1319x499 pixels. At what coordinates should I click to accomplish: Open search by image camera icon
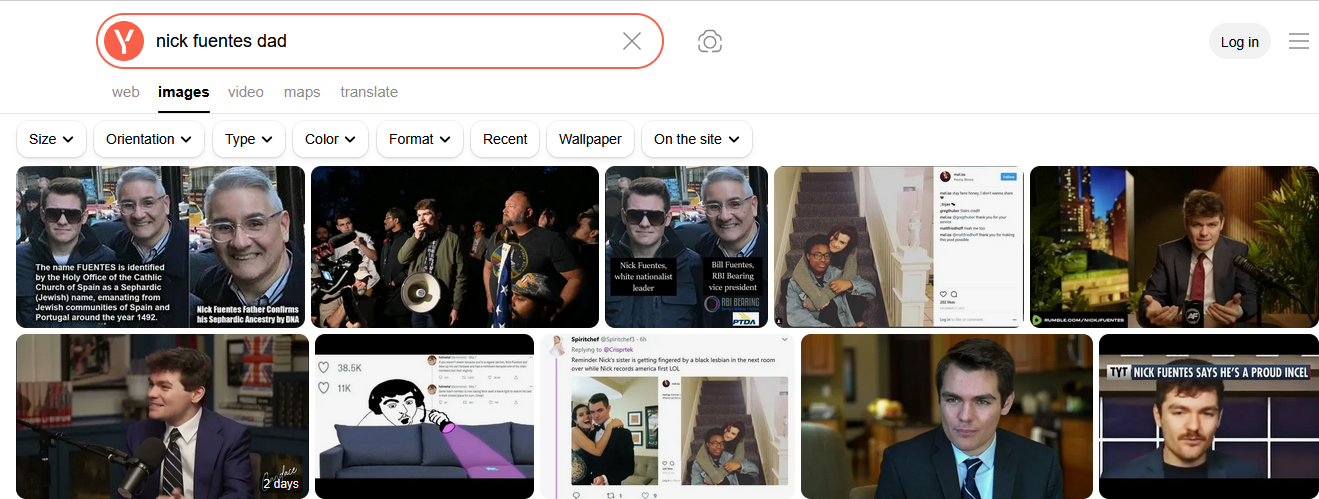click(x=710, y=41)
